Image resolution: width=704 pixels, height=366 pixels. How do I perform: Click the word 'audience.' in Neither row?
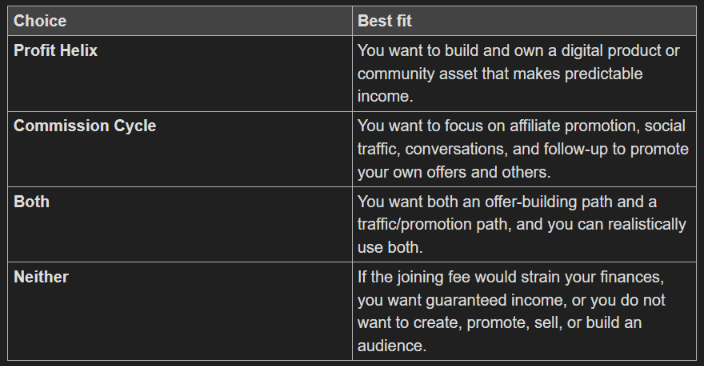click(x=392, y=346)
